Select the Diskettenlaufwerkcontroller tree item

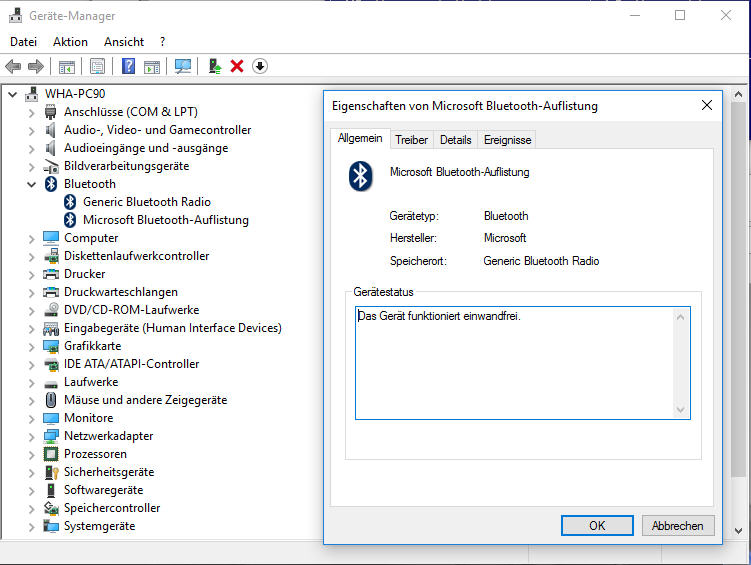(x=137, y=256)
